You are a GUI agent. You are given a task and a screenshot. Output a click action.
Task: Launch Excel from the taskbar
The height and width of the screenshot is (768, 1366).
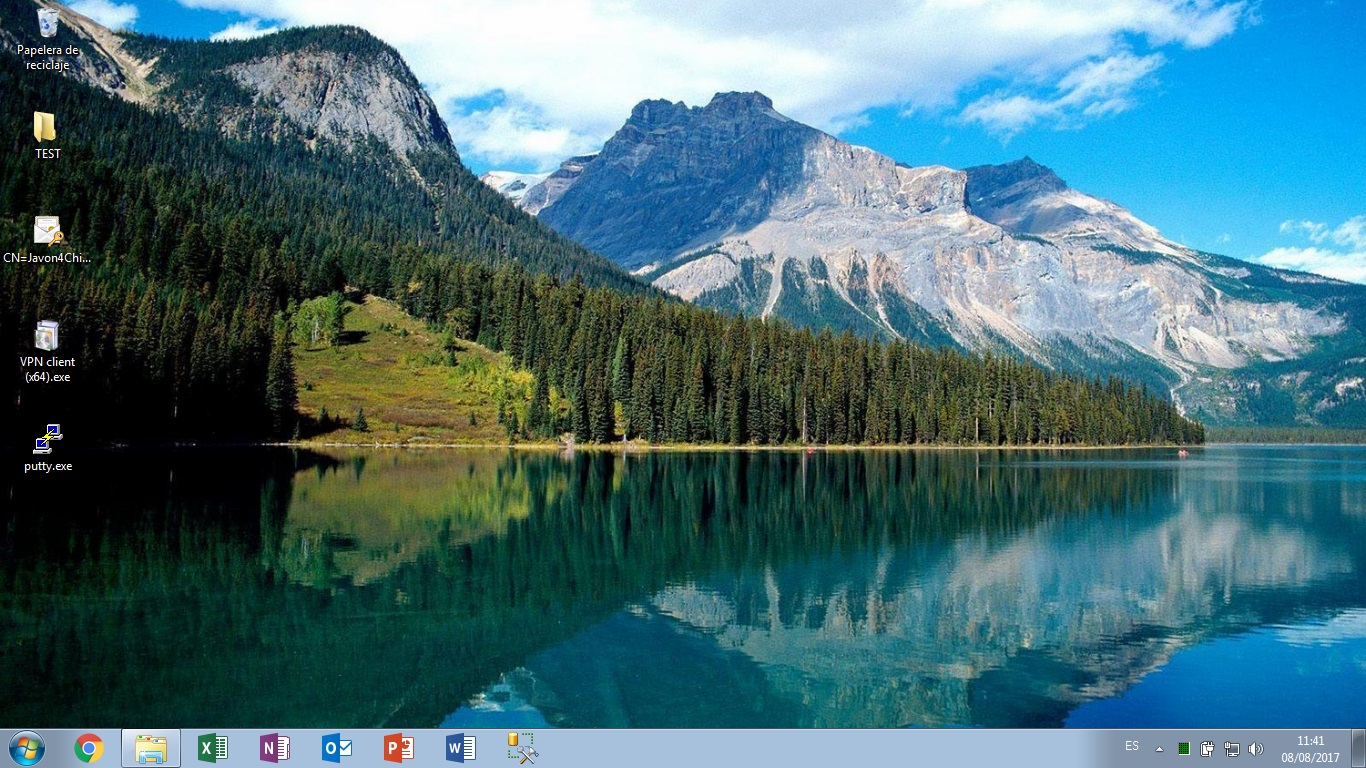click(x=213, y=748)
